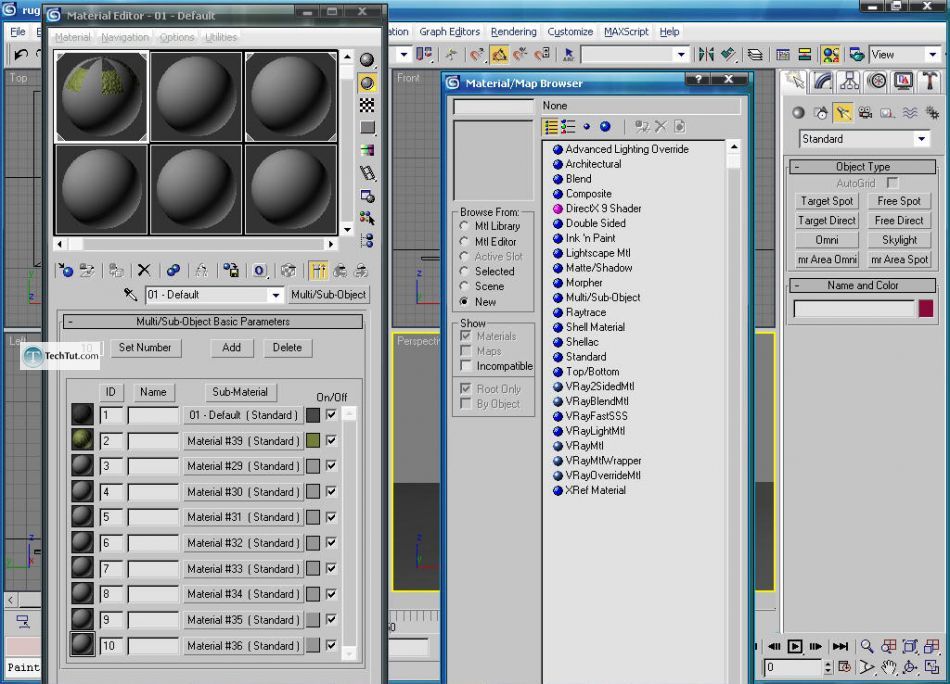Open Graph Editors menu
Viewport: 950px width, 684px height.
click(450, 32)
